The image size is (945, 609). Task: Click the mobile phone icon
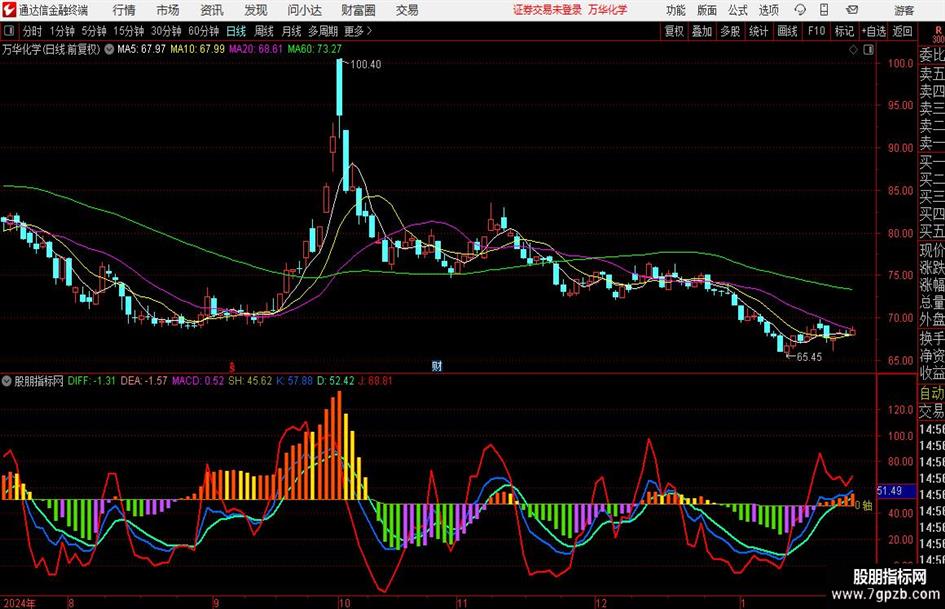(x=824, y=10)
